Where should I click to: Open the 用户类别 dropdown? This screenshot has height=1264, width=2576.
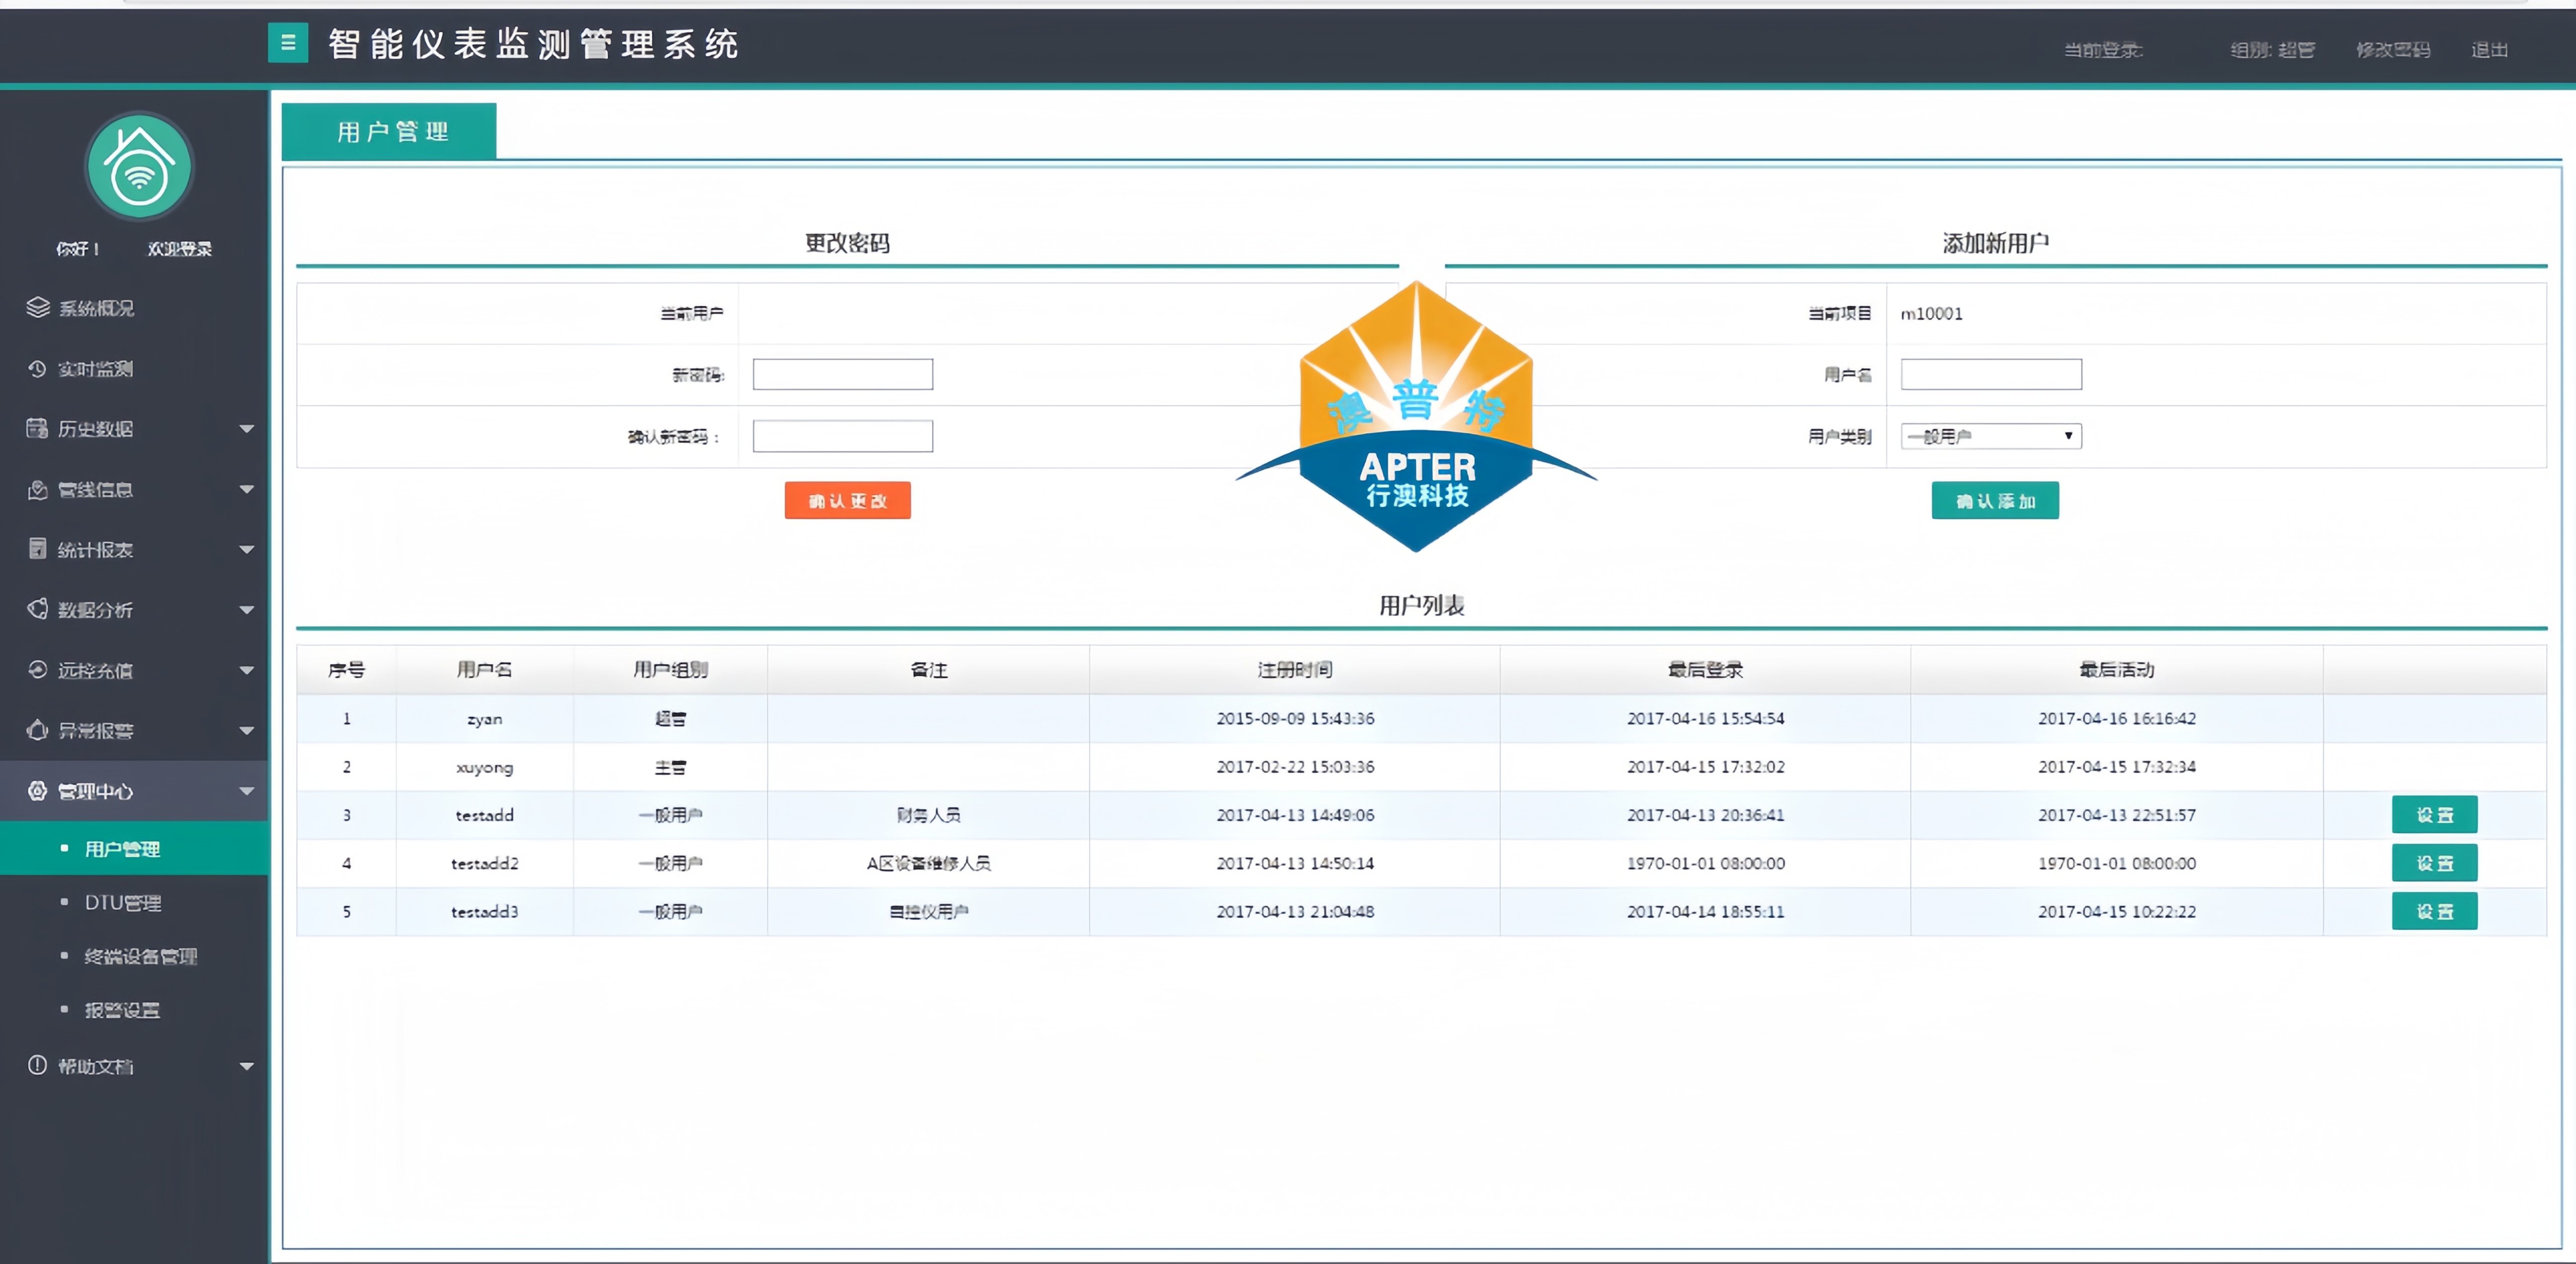click(1990, 436)
